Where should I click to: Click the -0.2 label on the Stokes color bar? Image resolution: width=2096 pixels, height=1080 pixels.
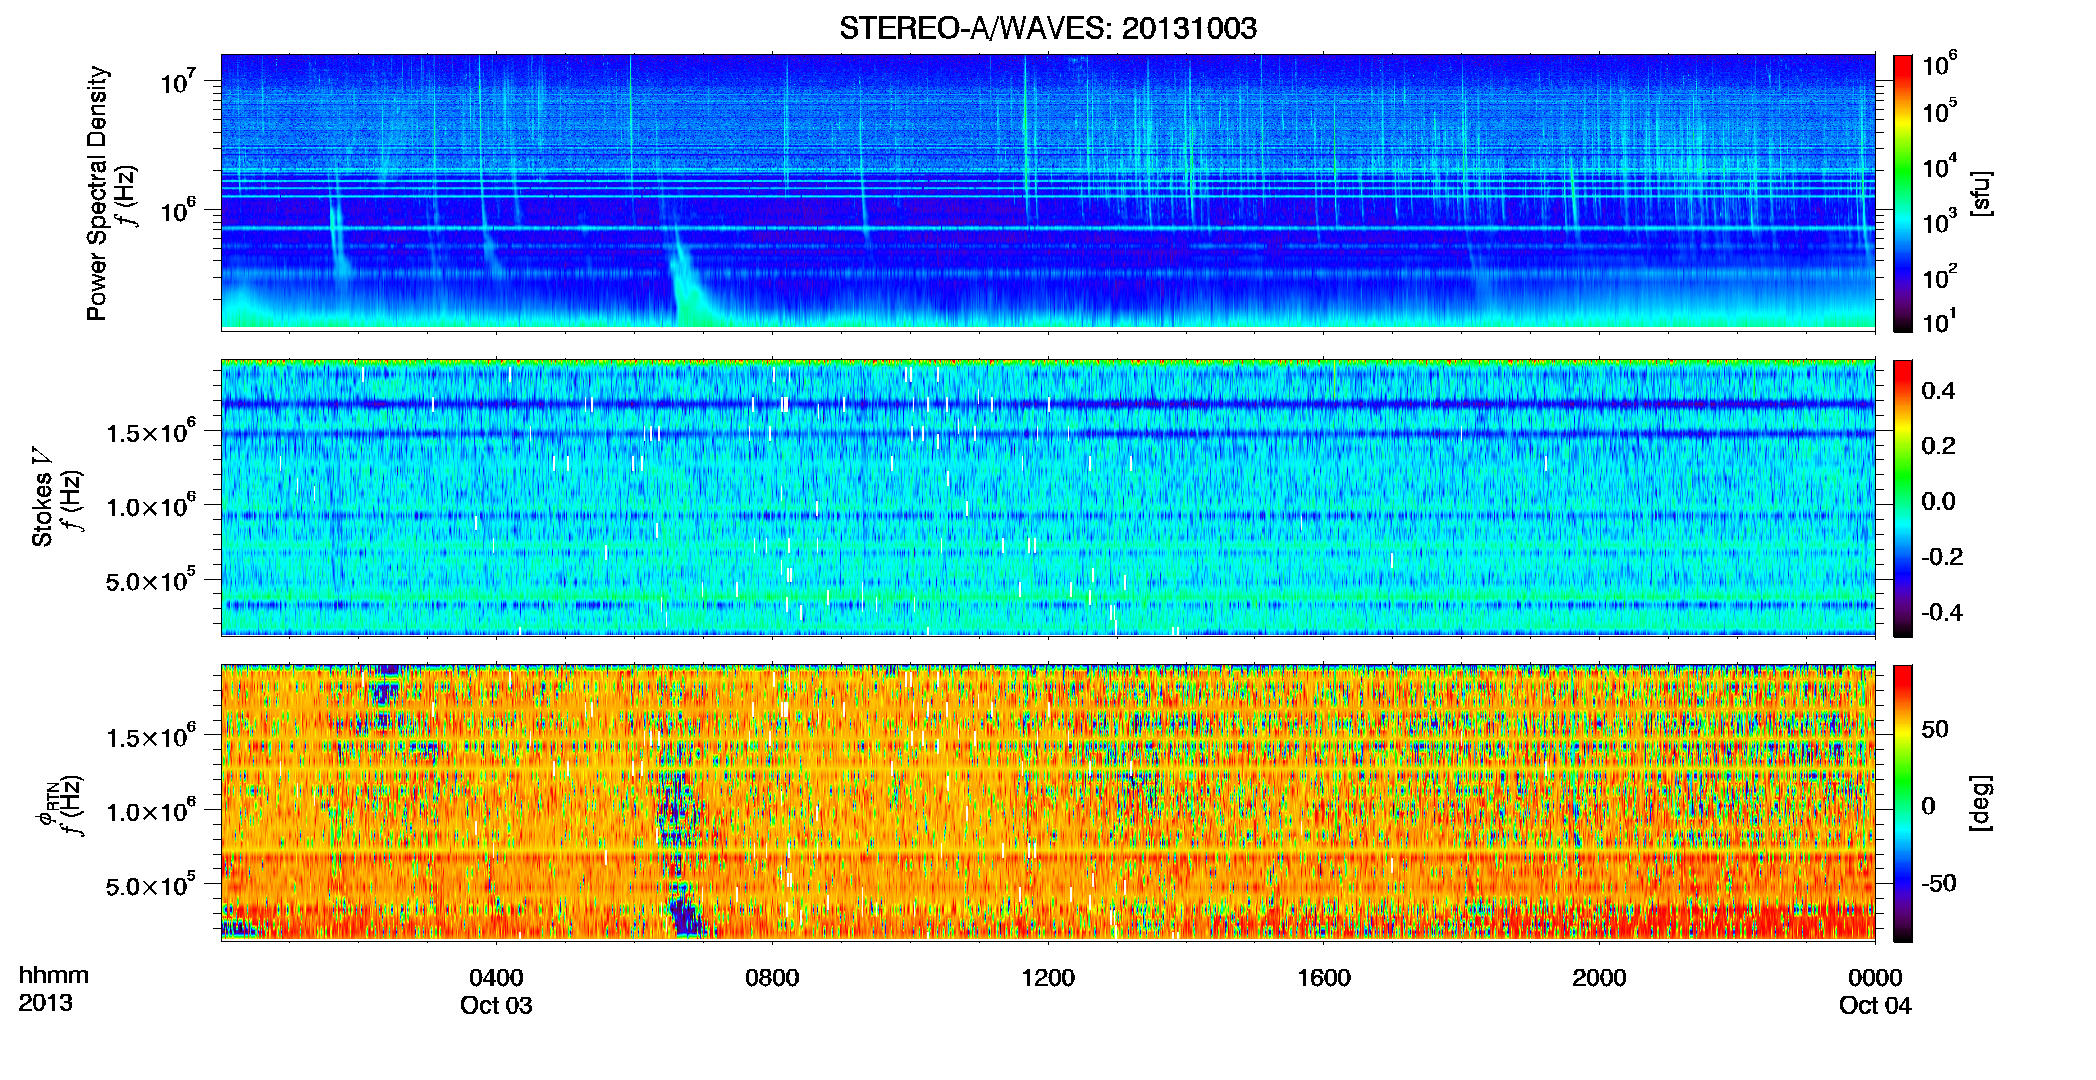[x=1942, y=557]
